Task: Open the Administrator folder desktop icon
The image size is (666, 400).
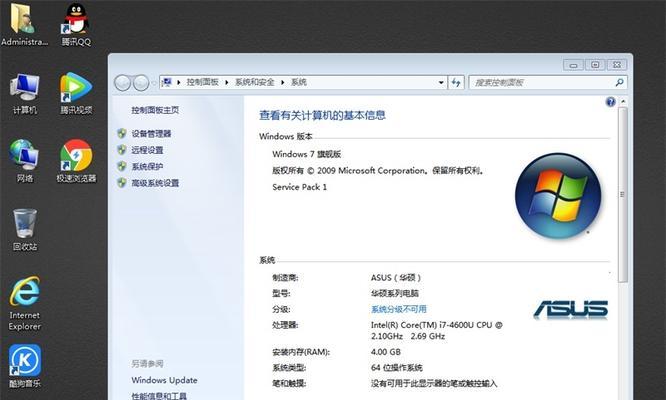Action: (23, 23)
